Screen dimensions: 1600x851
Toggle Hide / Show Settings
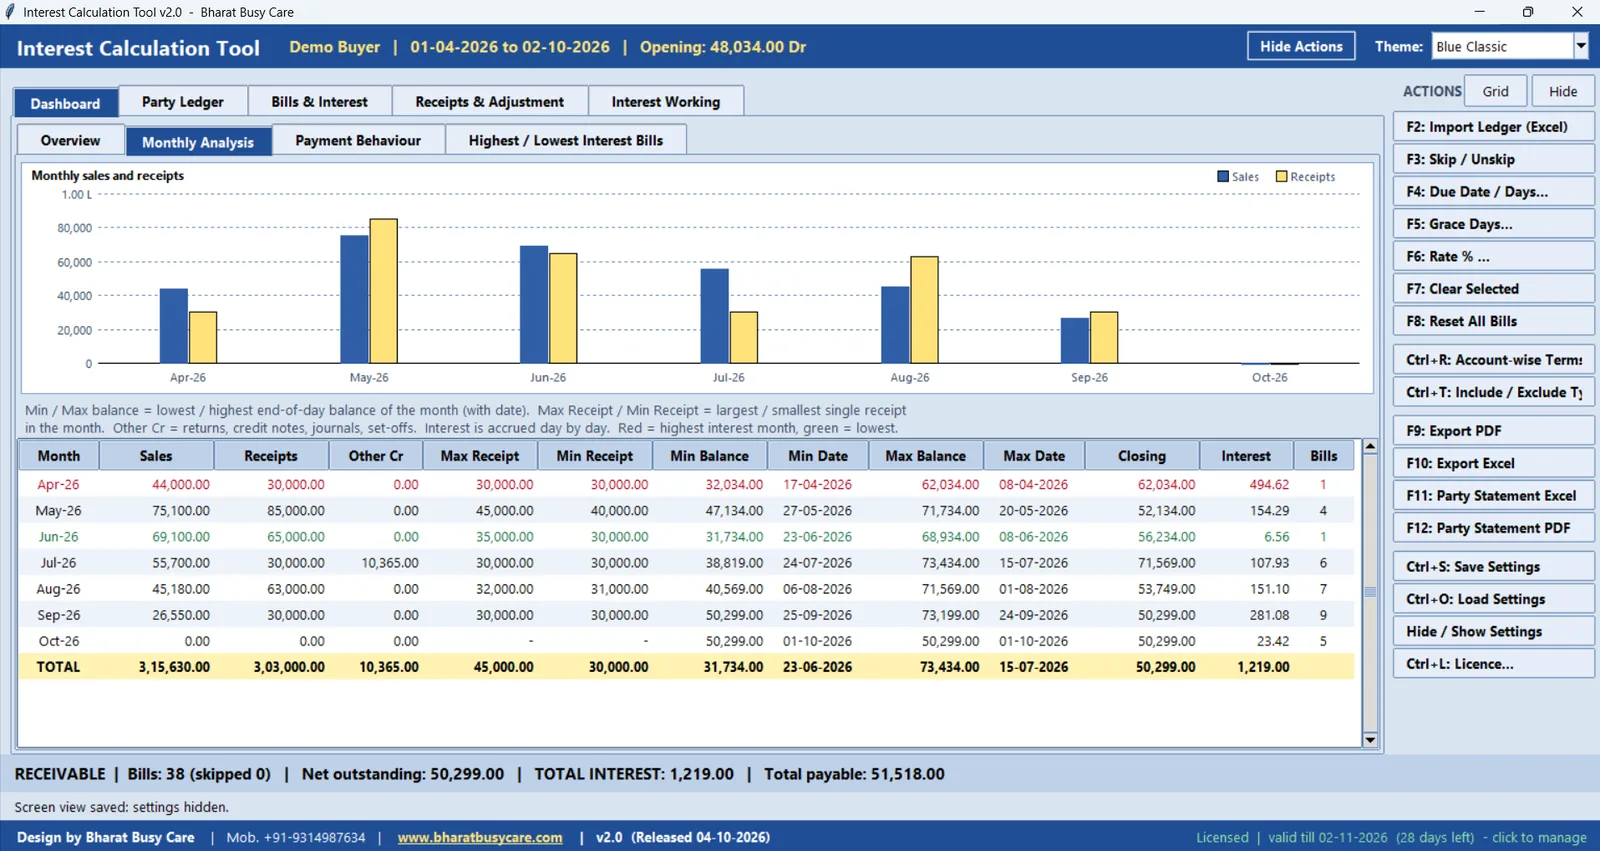1493,631
